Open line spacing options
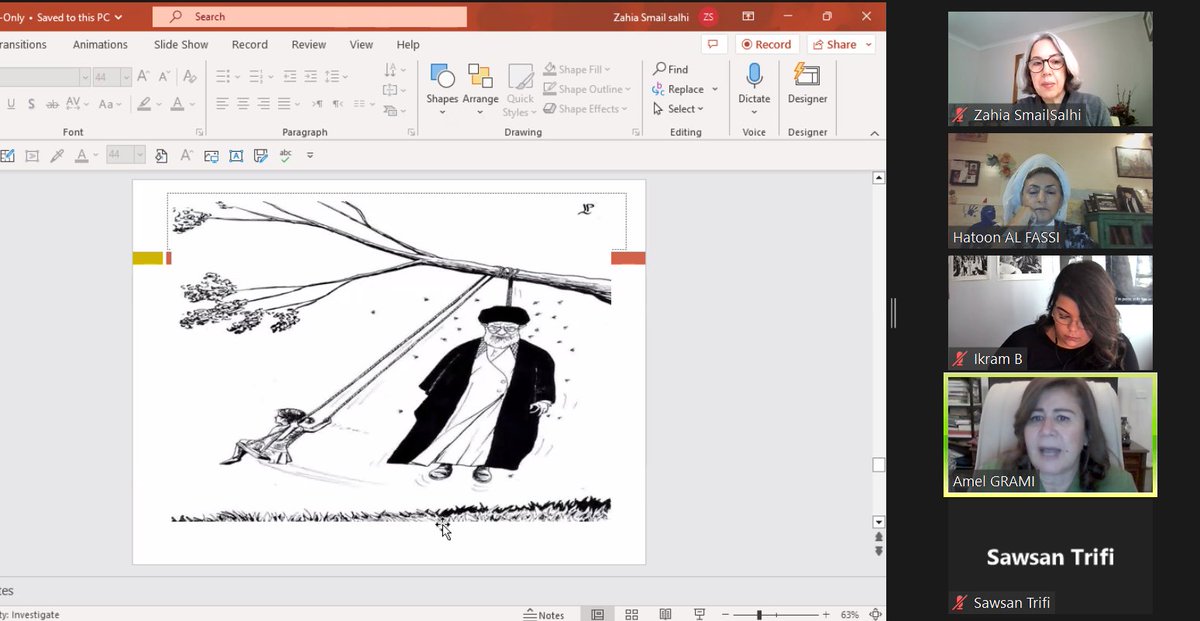 pos(336,77)
